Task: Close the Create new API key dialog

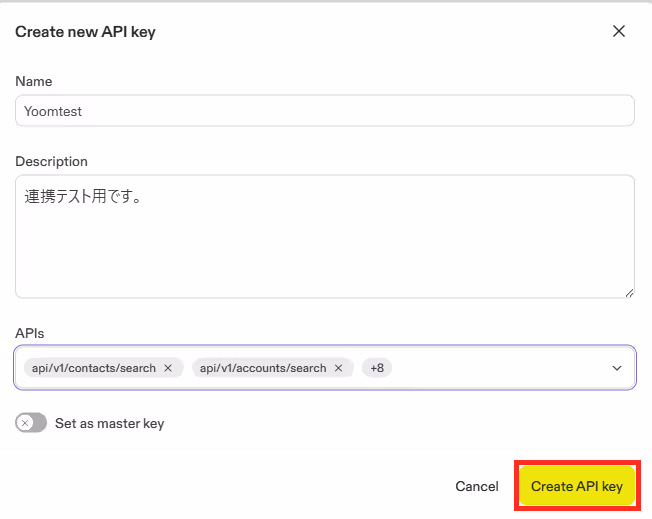Action: pyautogui.click(x=619, y=31)
